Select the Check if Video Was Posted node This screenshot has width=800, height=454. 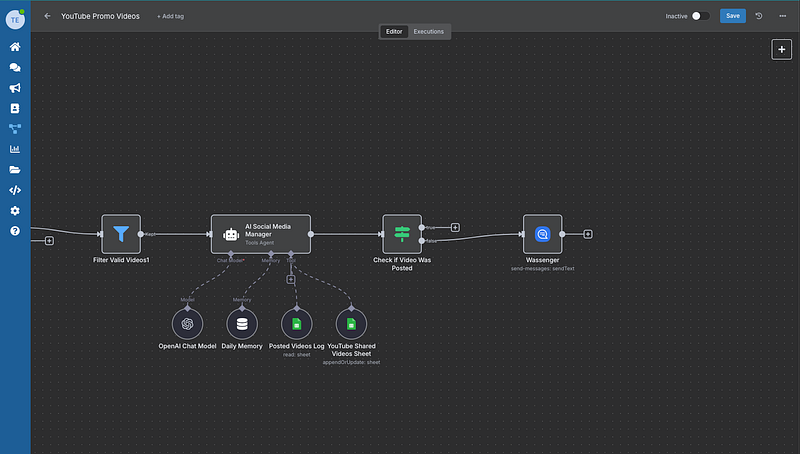tap(402, 234)
